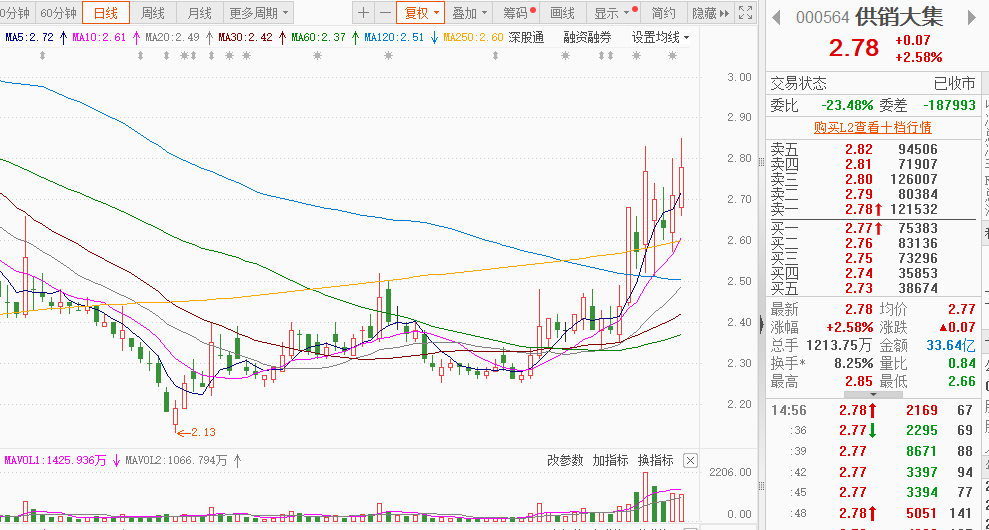Click the 最低 2.66 value

pos(961,381)
